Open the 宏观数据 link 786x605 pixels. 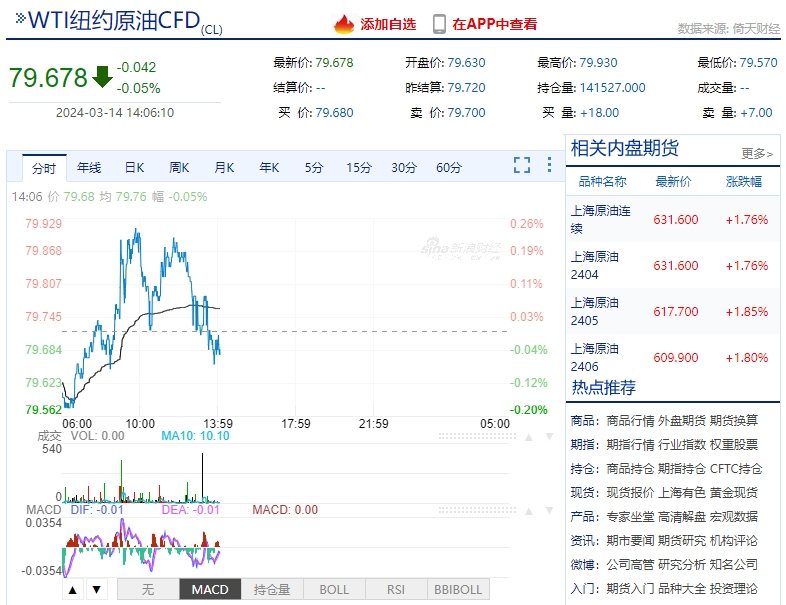point(734,516)
